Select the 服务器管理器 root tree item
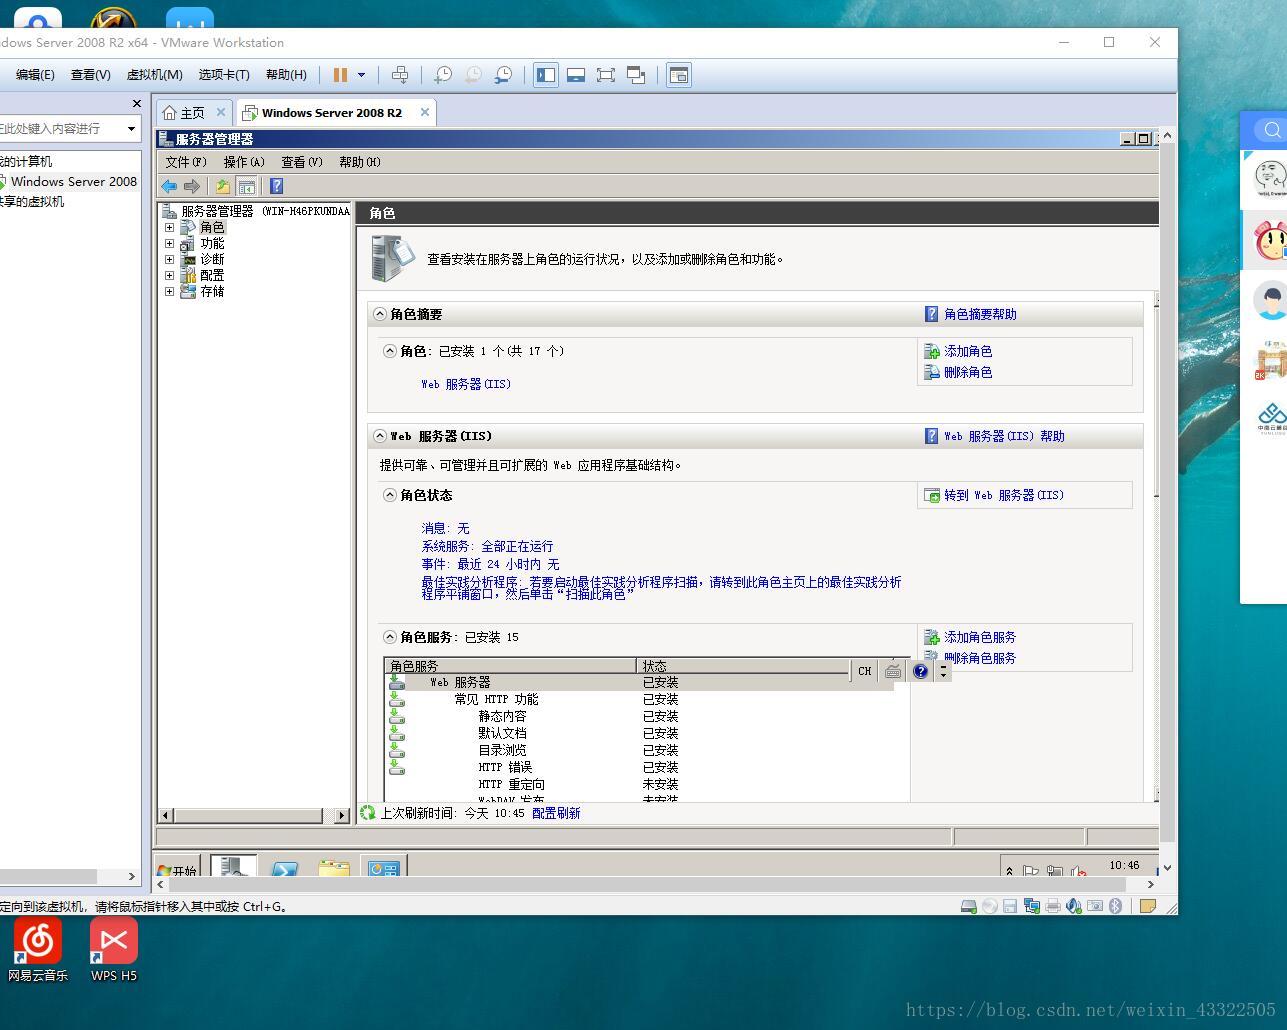 [x=256, y=211]
